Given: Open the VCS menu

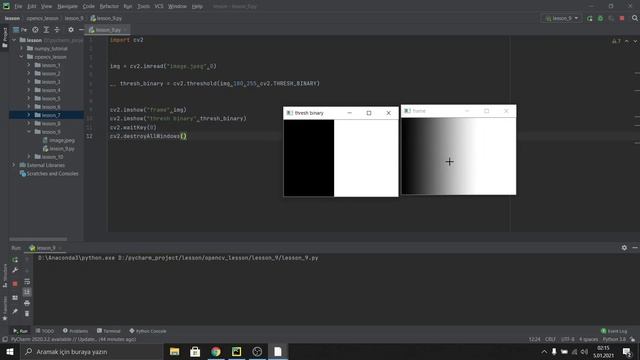Looking at the screenshot, I should pyautogui.click(x=159, y=7).
